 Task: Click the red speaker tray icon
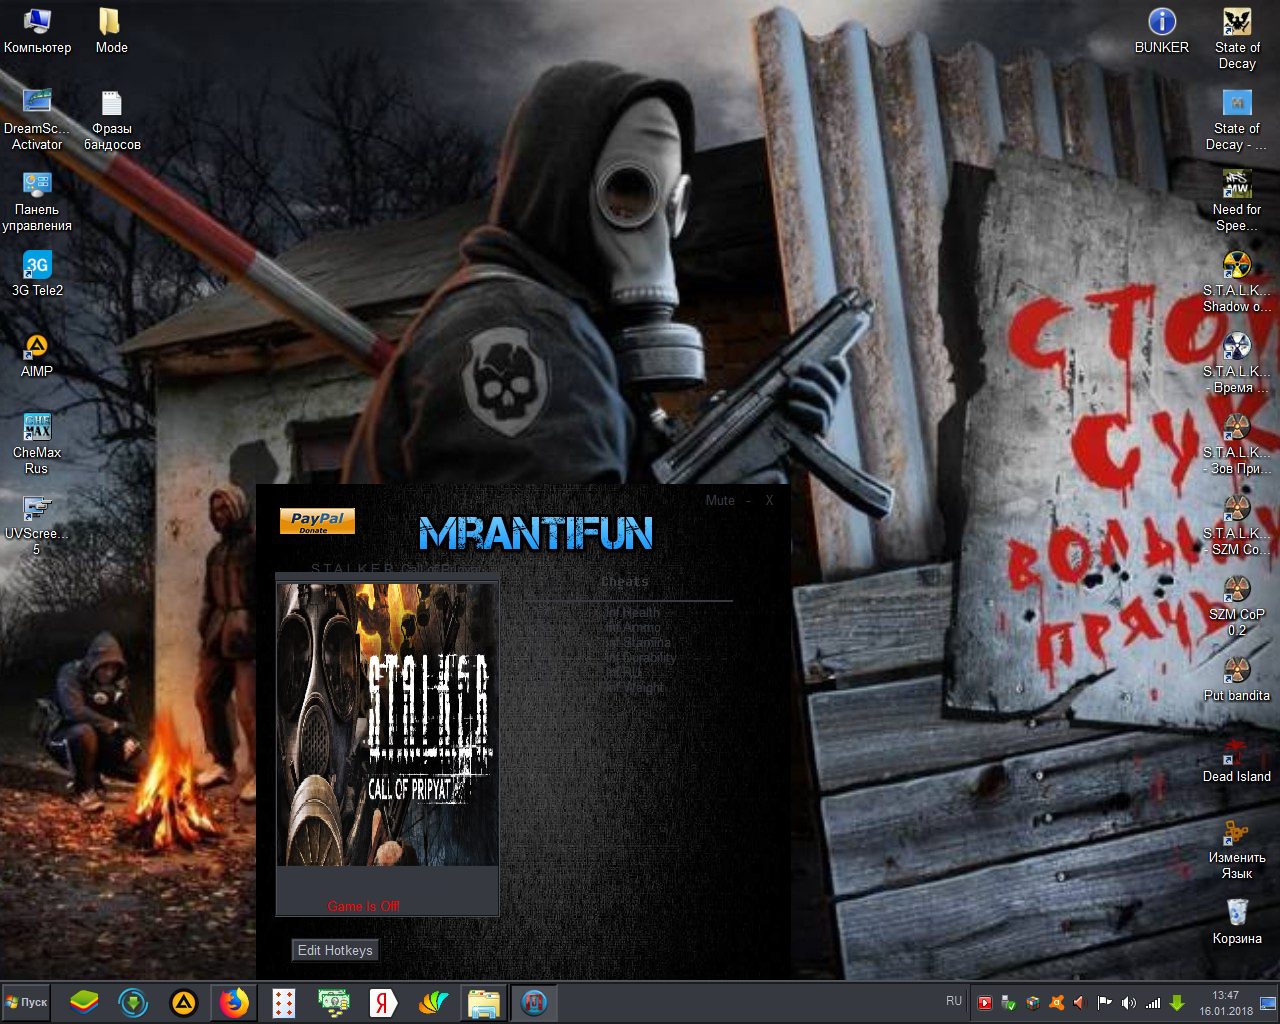[x=1080, y=1003]
